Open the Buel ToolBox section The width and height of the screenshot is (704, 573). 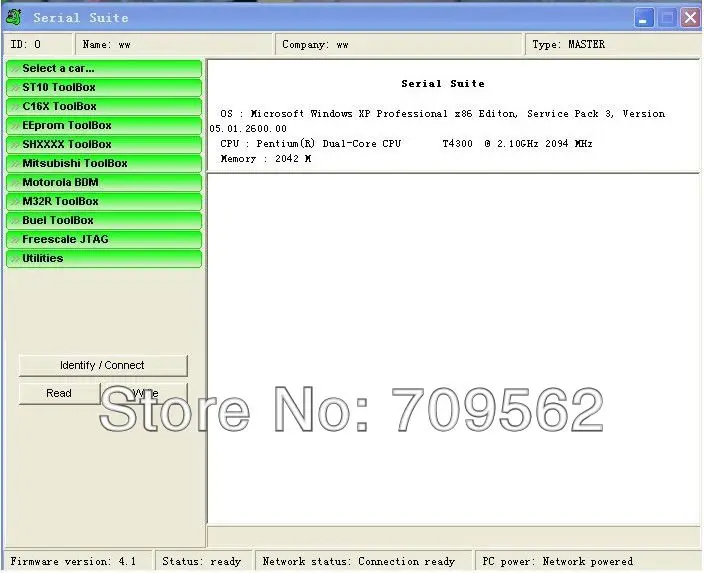(x=104, y=220)
